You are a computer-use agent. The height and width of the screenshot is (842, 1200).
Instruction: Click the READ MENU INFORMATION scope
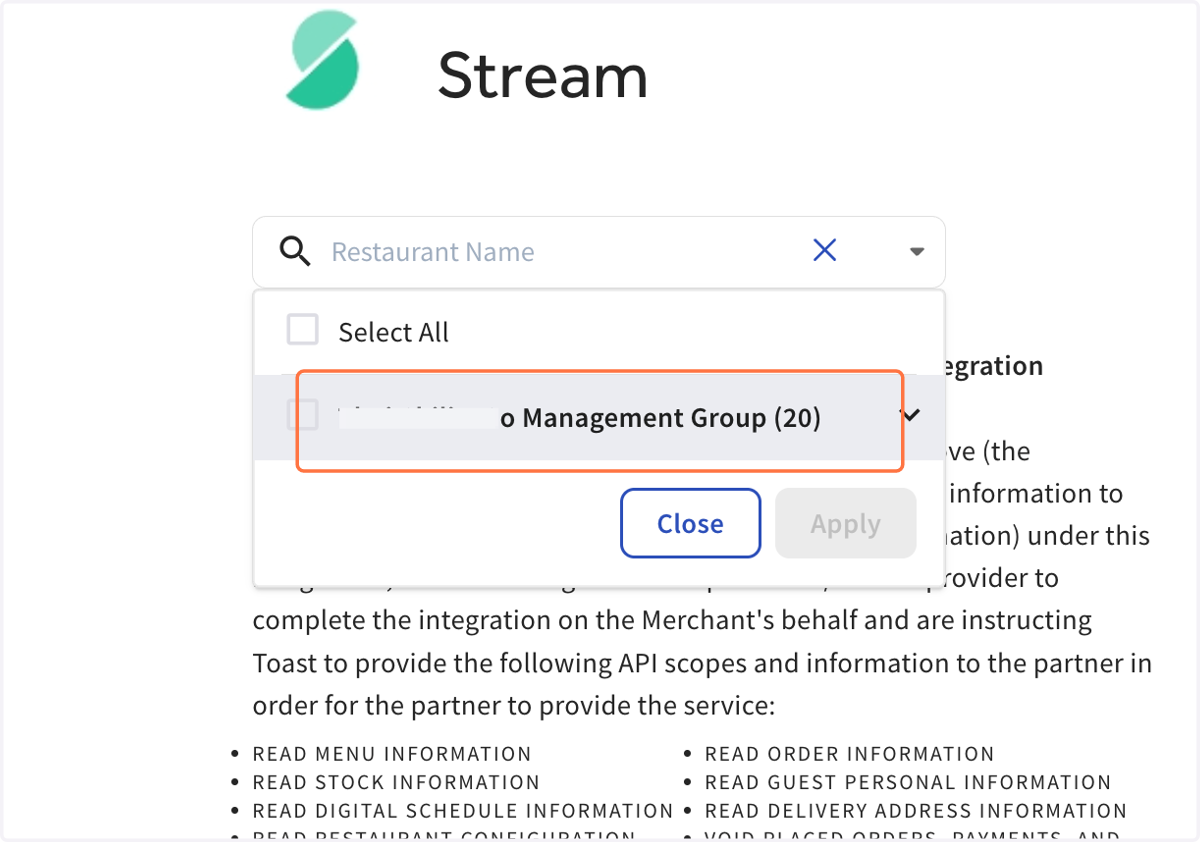pyautogui.click(x=392, y=754)
